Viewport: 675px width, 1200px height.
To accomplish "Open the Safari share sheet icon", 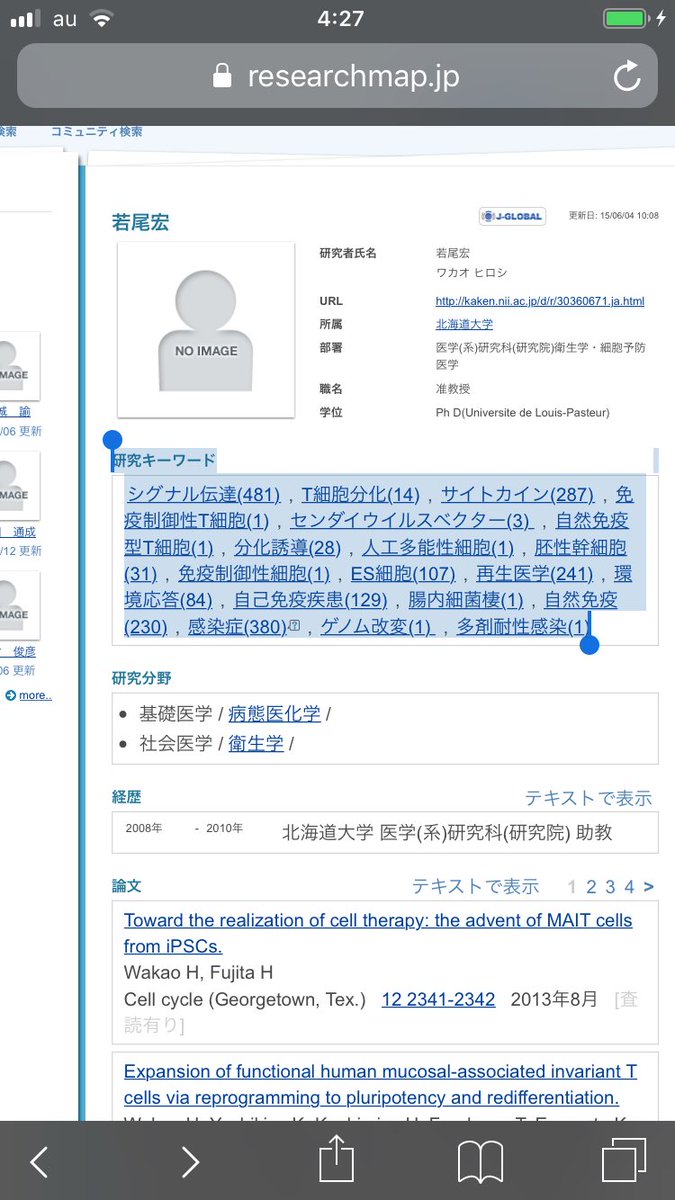I will [x=337, y=1159].
